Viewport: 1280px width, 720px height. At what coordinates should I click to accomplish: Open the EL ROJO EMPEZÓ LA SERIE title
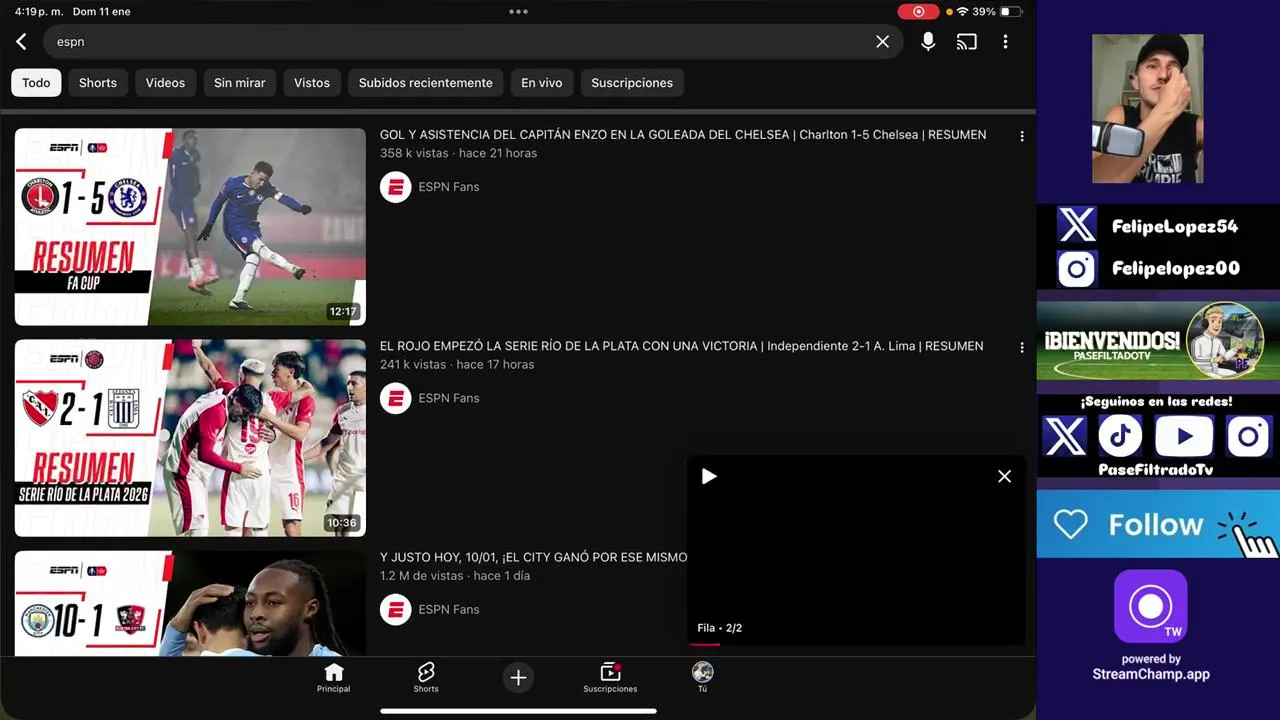[x=681, y=346]
